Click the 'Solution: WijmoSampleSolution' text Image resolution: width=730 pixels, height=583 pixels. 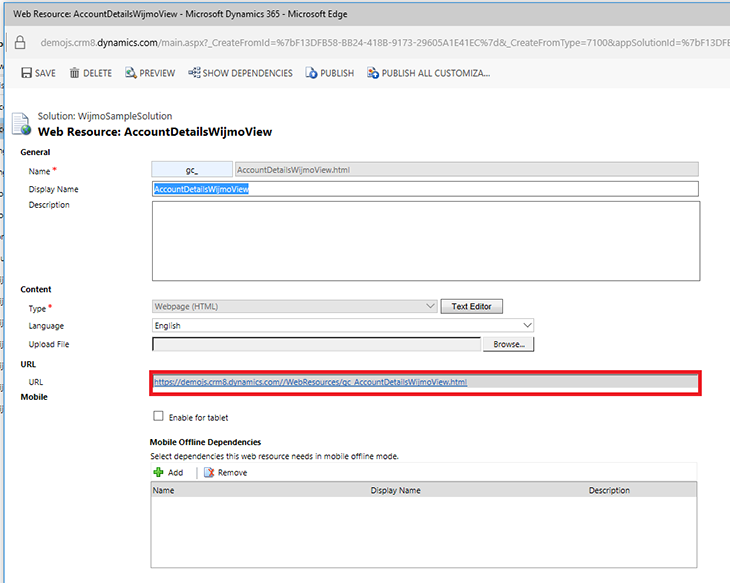tap(105, 116)
